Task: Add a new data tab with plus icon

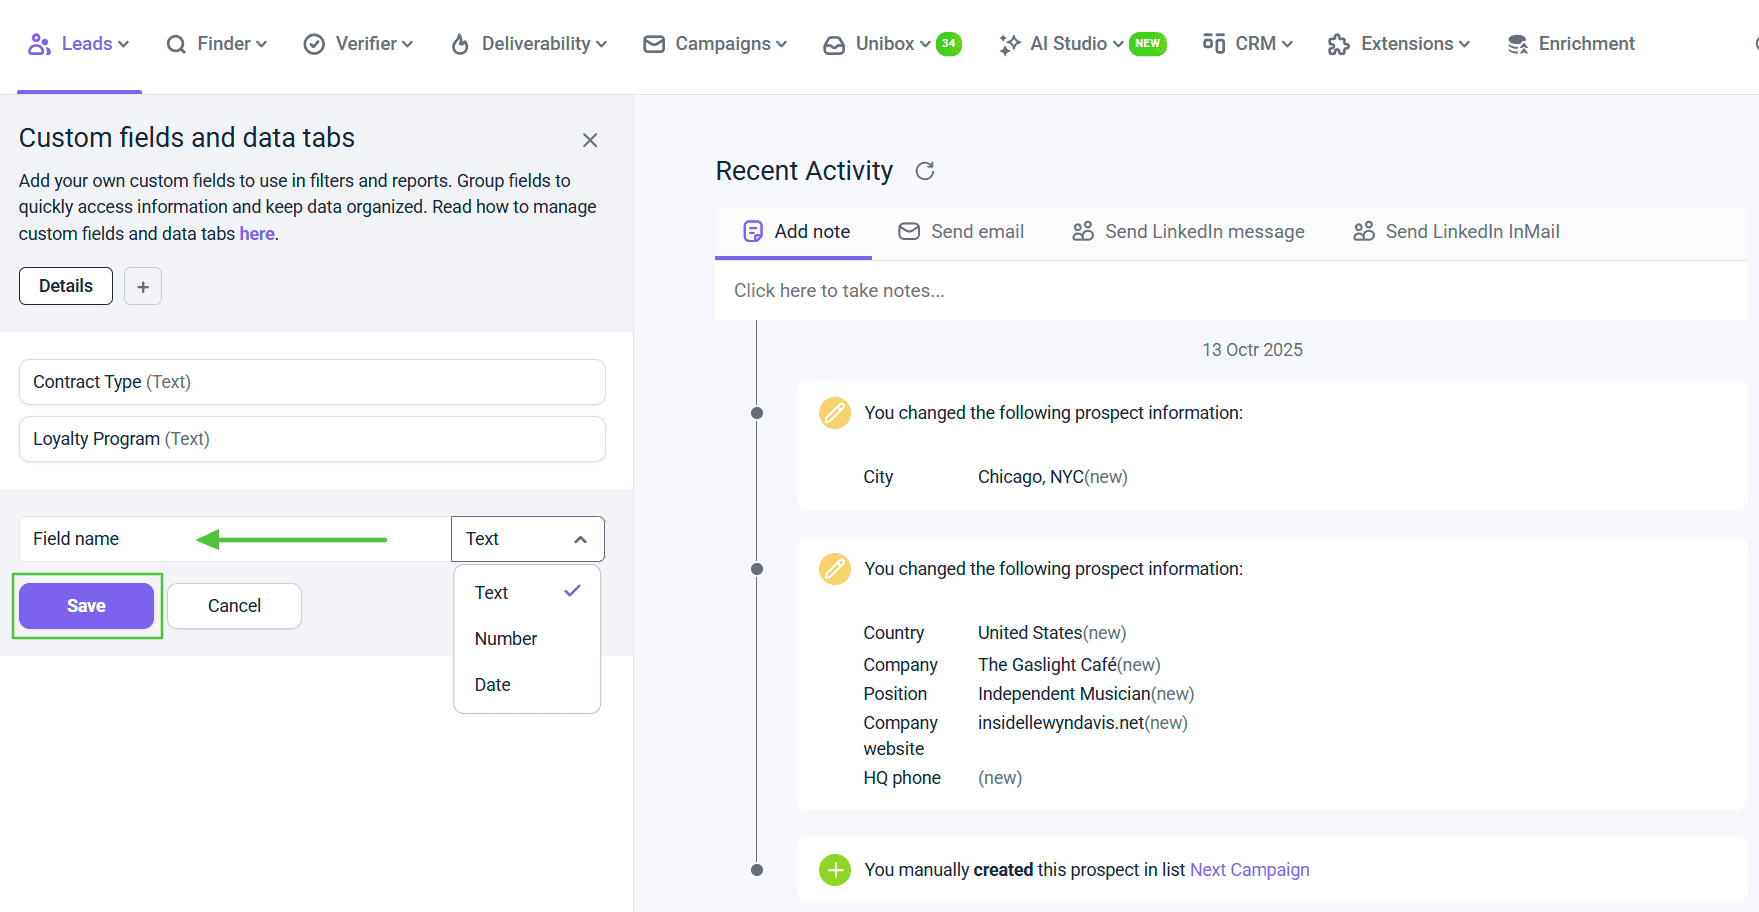Action: coord(143,287)
